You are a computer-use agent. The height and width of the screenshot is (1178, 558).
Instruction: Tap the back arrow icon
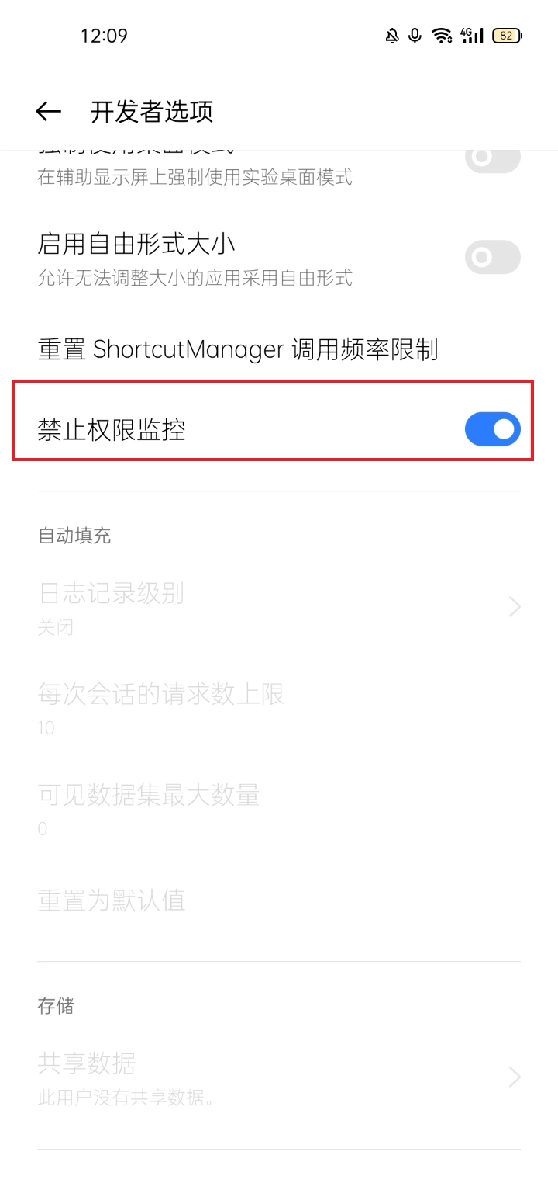pyautogui.click(x=48, y=112)
